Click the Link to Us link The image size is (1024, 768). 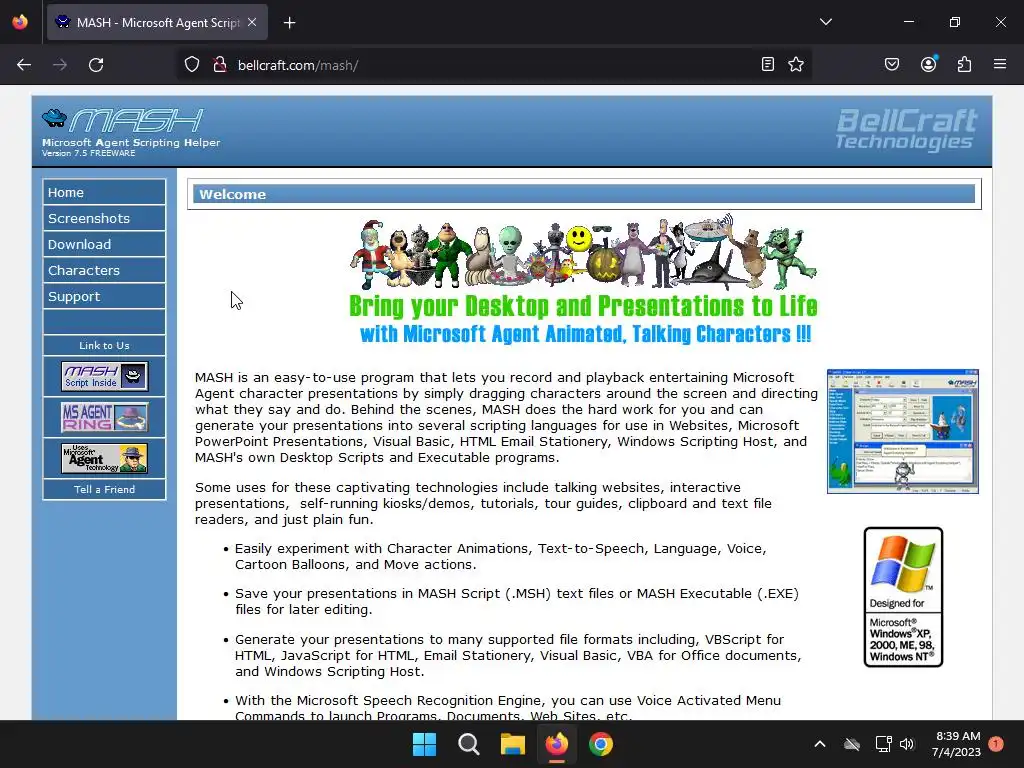pos(104,345)
